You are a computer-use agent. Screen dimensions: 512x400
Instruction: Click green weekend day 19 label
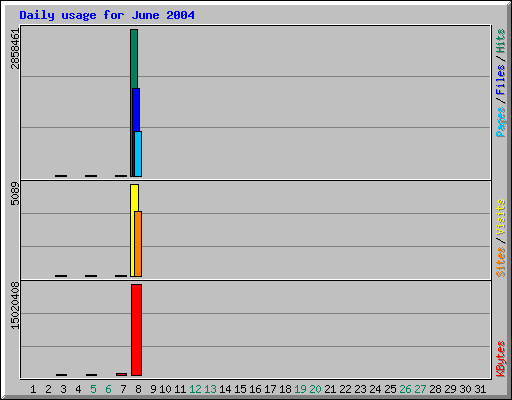[x=300, y=389]
